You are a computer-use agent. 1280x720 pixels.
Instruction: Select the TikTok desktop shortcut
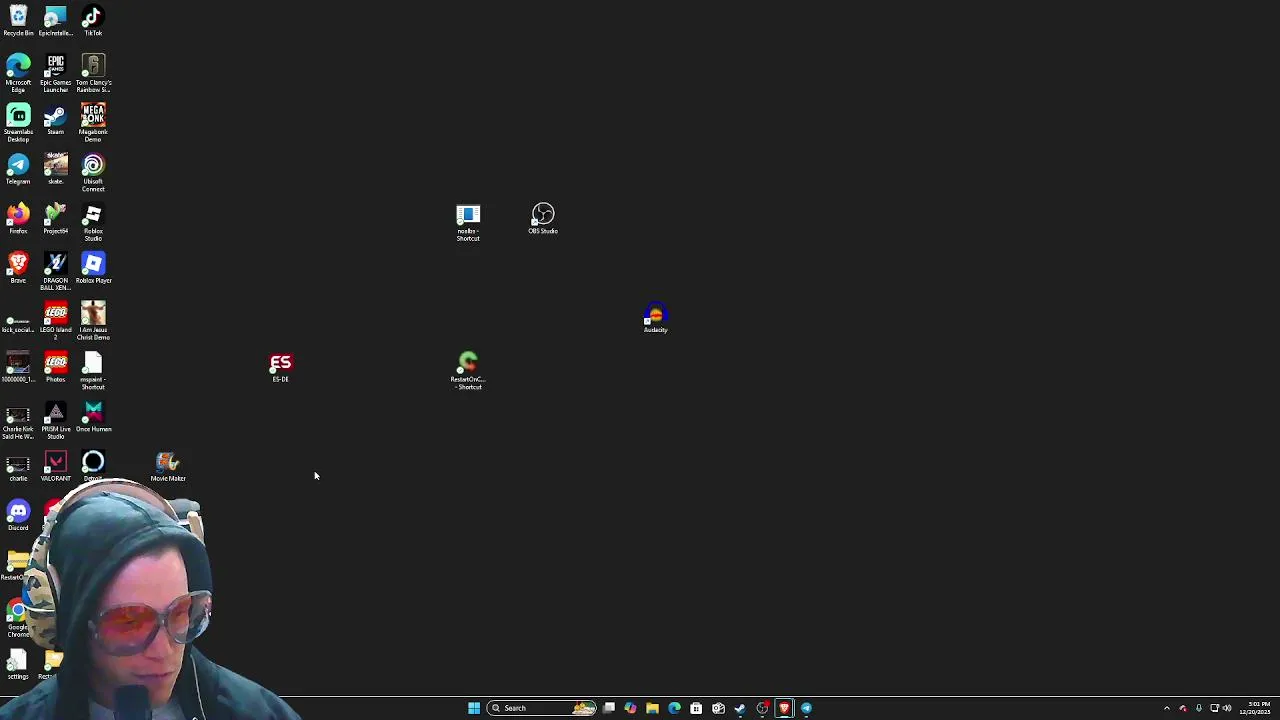(93, 21)
